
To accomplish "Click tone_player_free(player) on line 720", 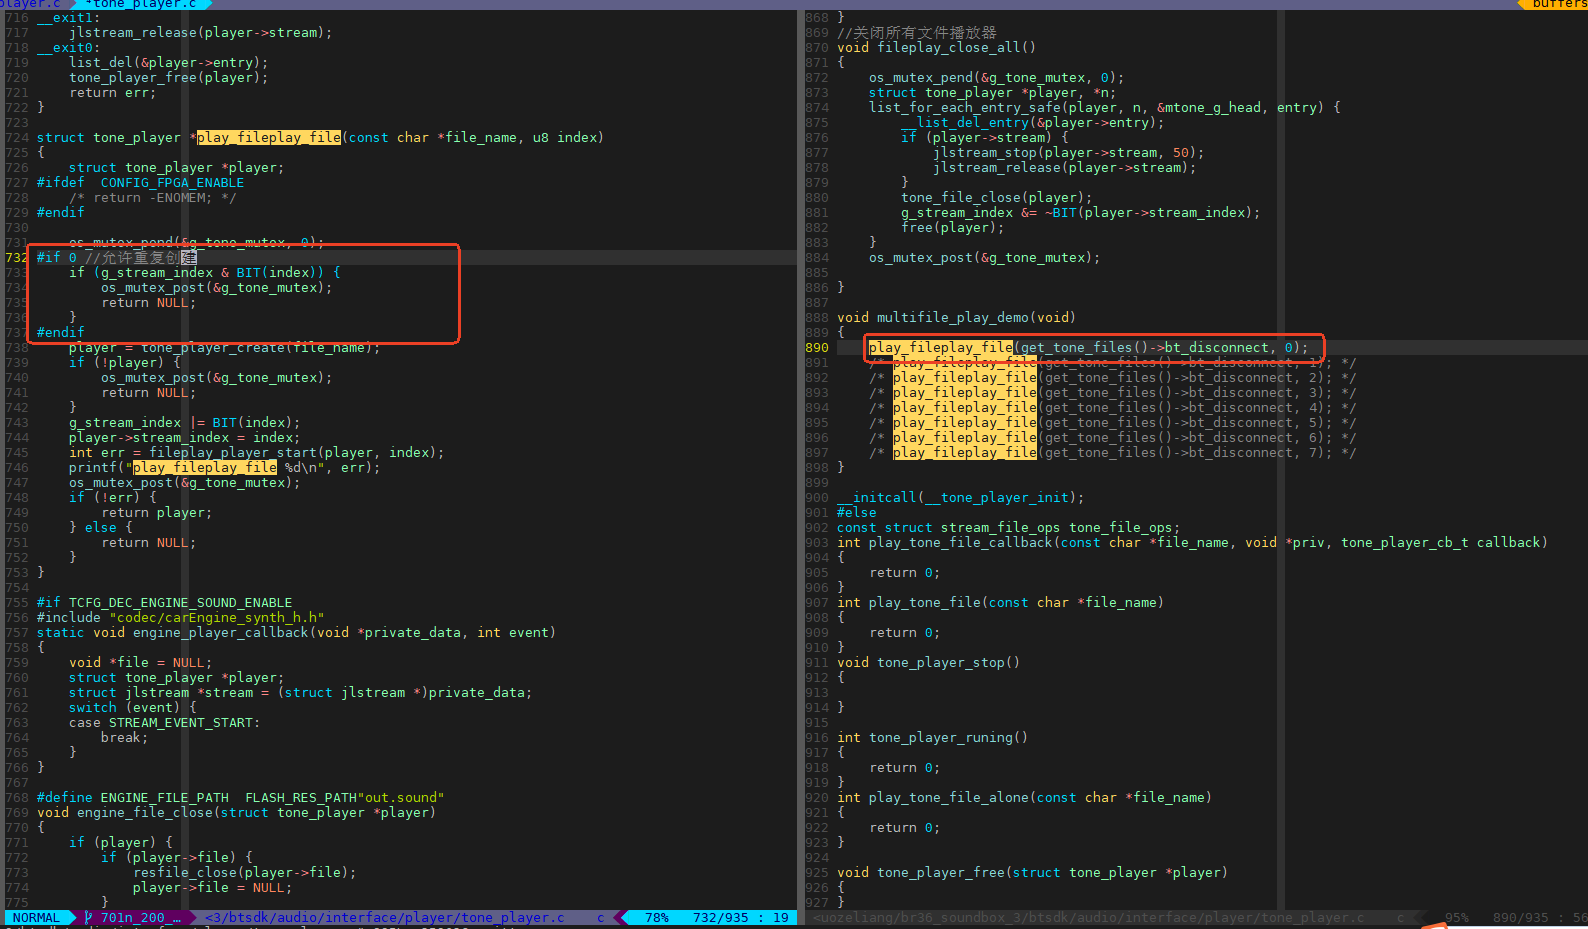I will 165,78.
